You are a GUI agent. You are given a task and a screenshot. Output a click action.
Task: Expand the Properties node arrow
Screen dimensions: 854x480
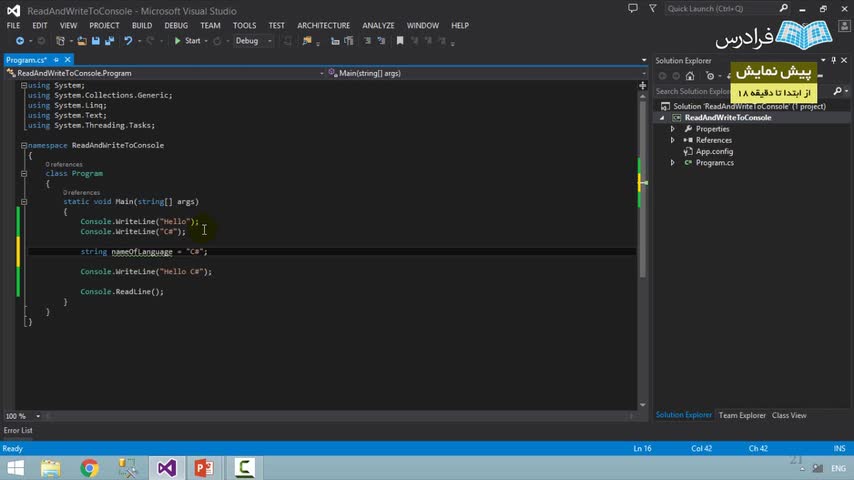click(x=673, y=129)
